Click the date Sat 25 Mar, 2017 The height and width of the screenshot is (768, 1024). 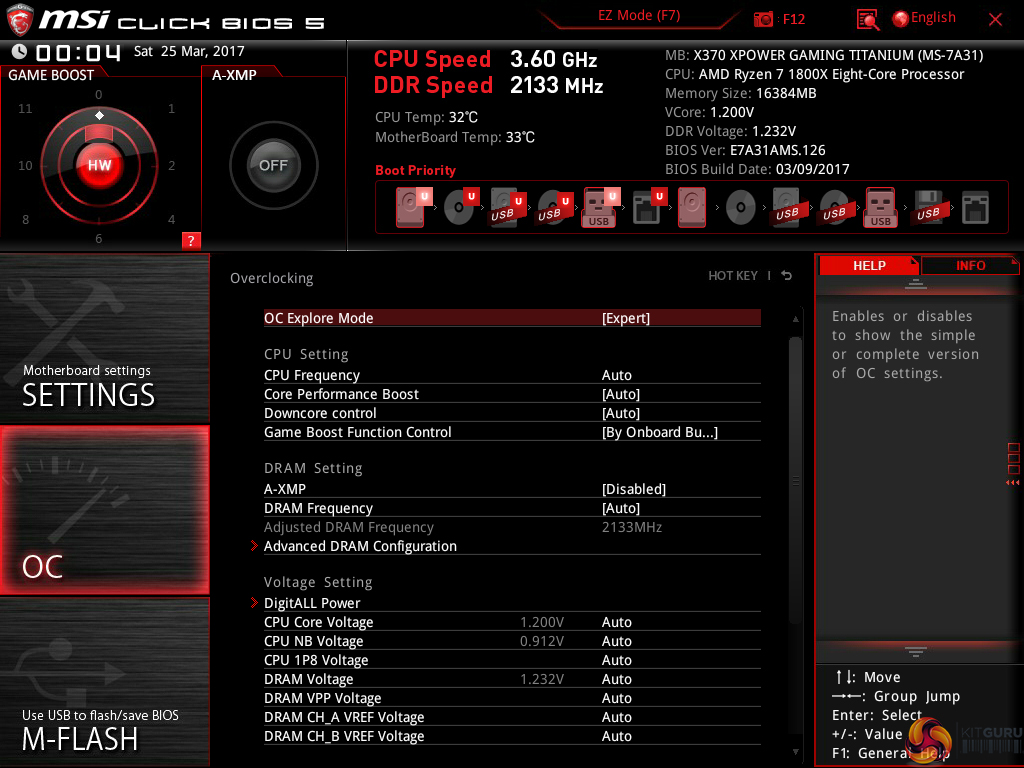click(189, 51)
